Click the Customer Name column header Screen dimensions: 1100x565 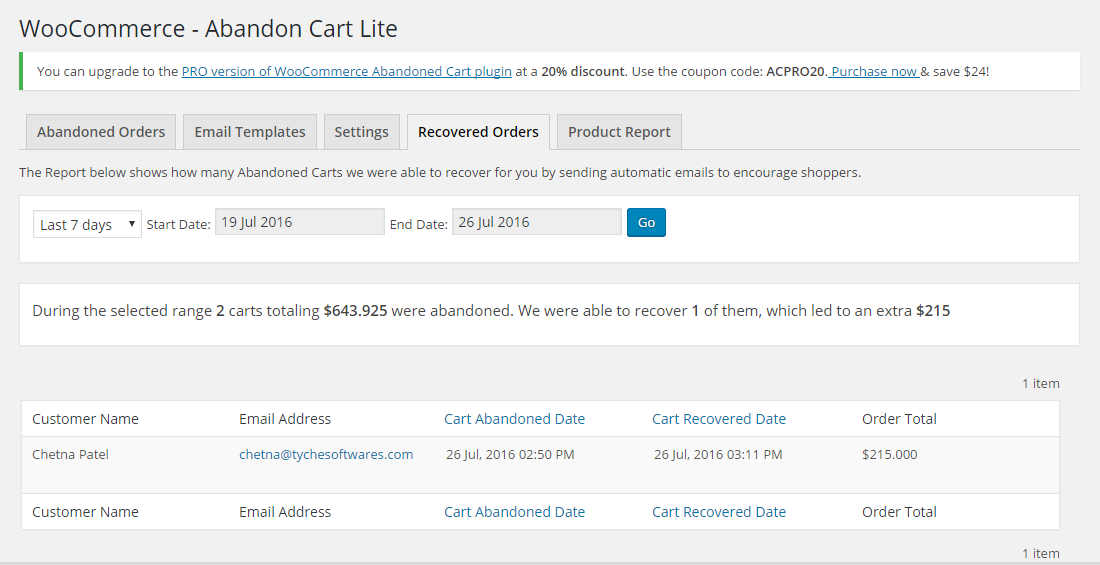(85, 419)
